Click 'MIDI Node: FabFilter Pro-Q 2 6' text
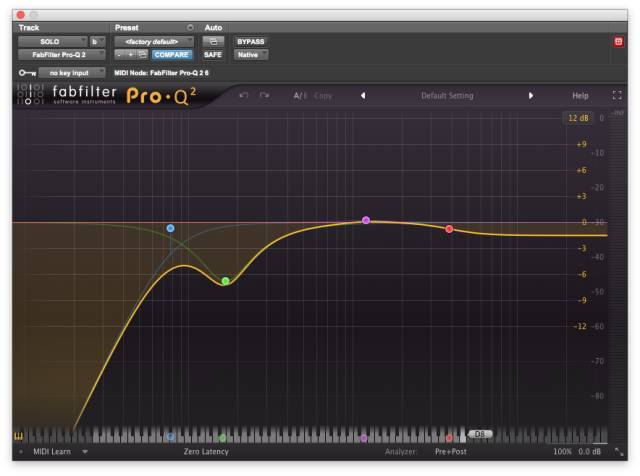 pos(161,73)
